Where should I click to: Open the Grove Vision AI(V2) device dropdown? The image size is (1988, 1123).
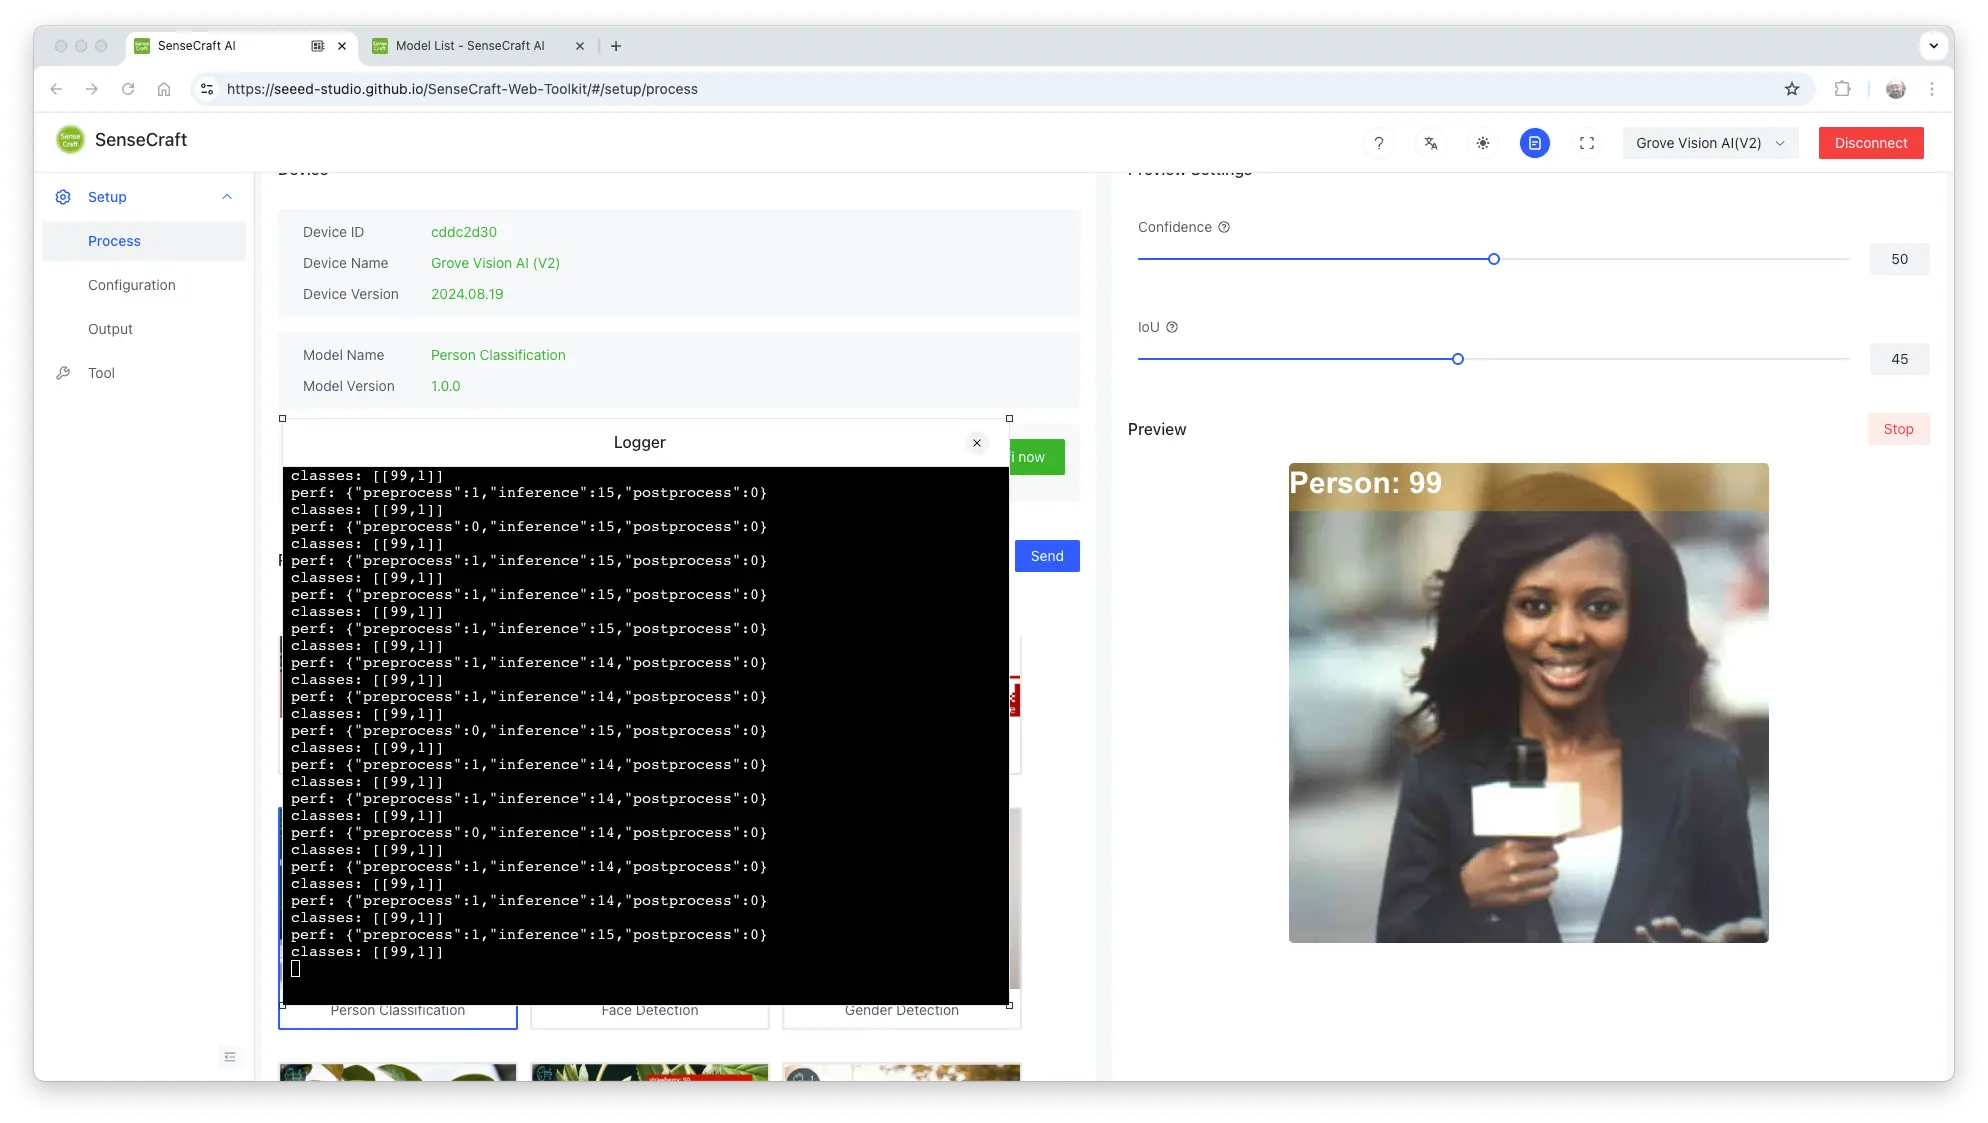[1709, 143]
